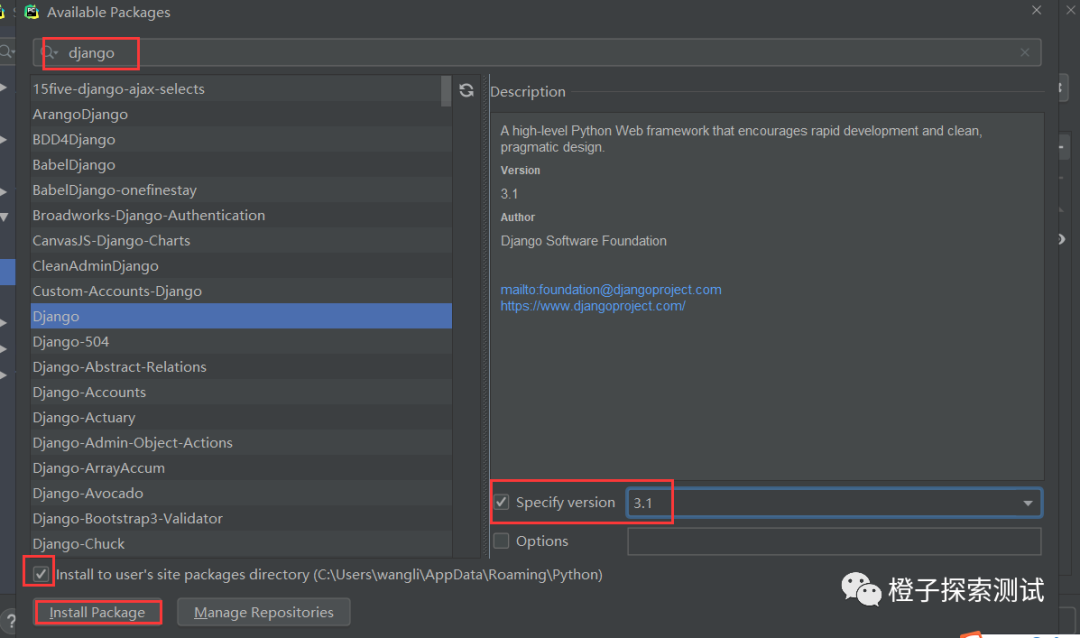Open the mailto foundation@djangoproject.com link
This screenshot has width=1080, height=638.
611,289
